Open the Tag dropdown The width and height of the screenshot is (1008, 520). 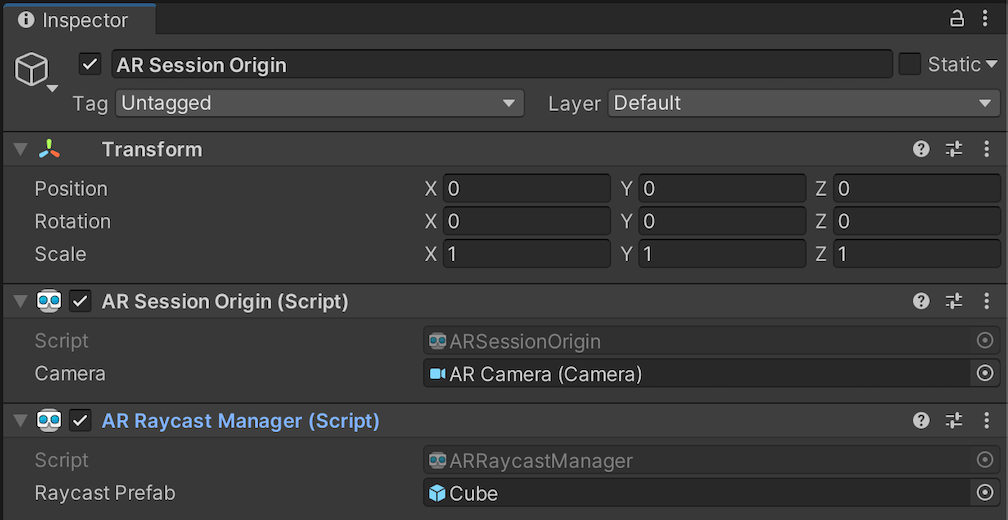pyautogui.click(x=320, y=103)
